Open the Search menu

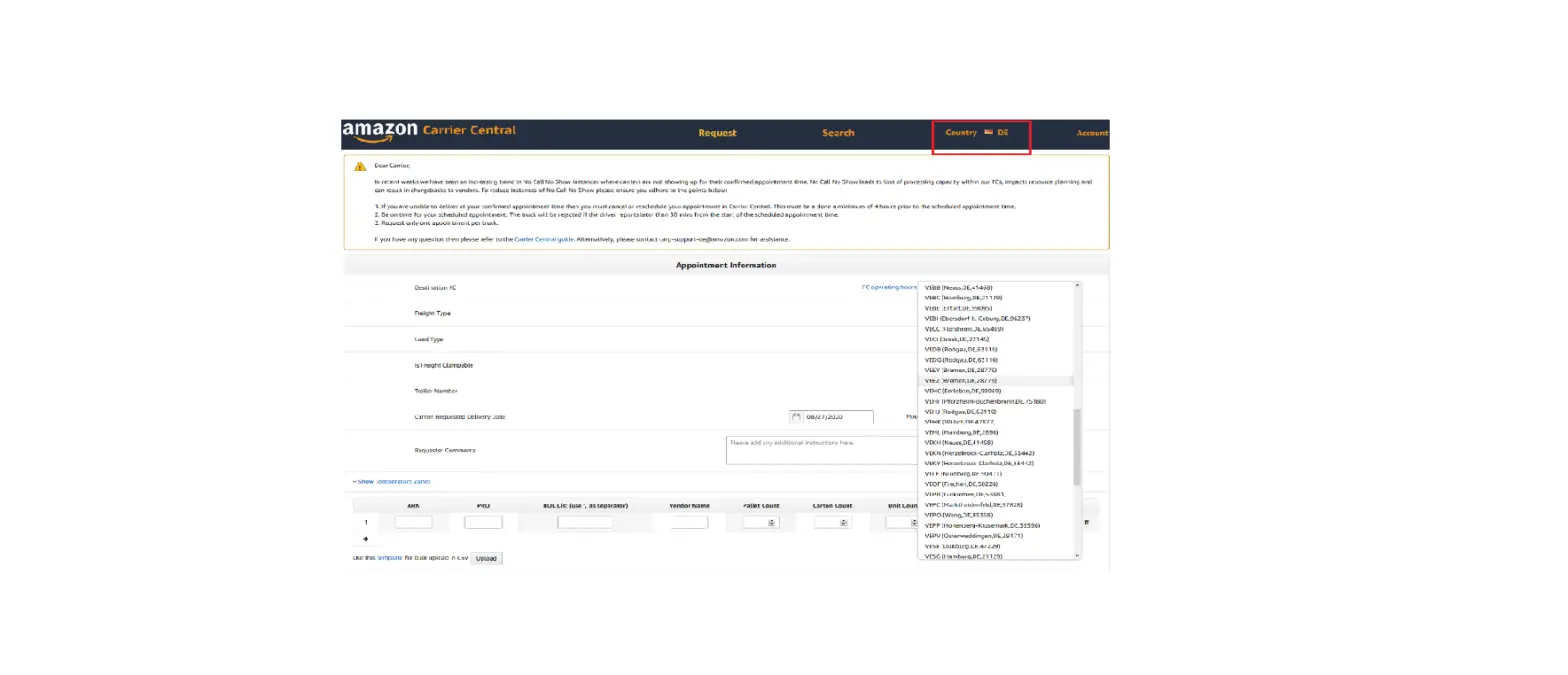point(838,133)
